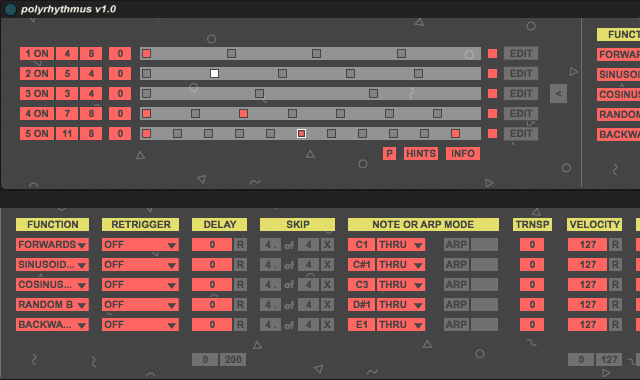
Task: Toggle the white active step in row 2
Action: click(214, 73)
